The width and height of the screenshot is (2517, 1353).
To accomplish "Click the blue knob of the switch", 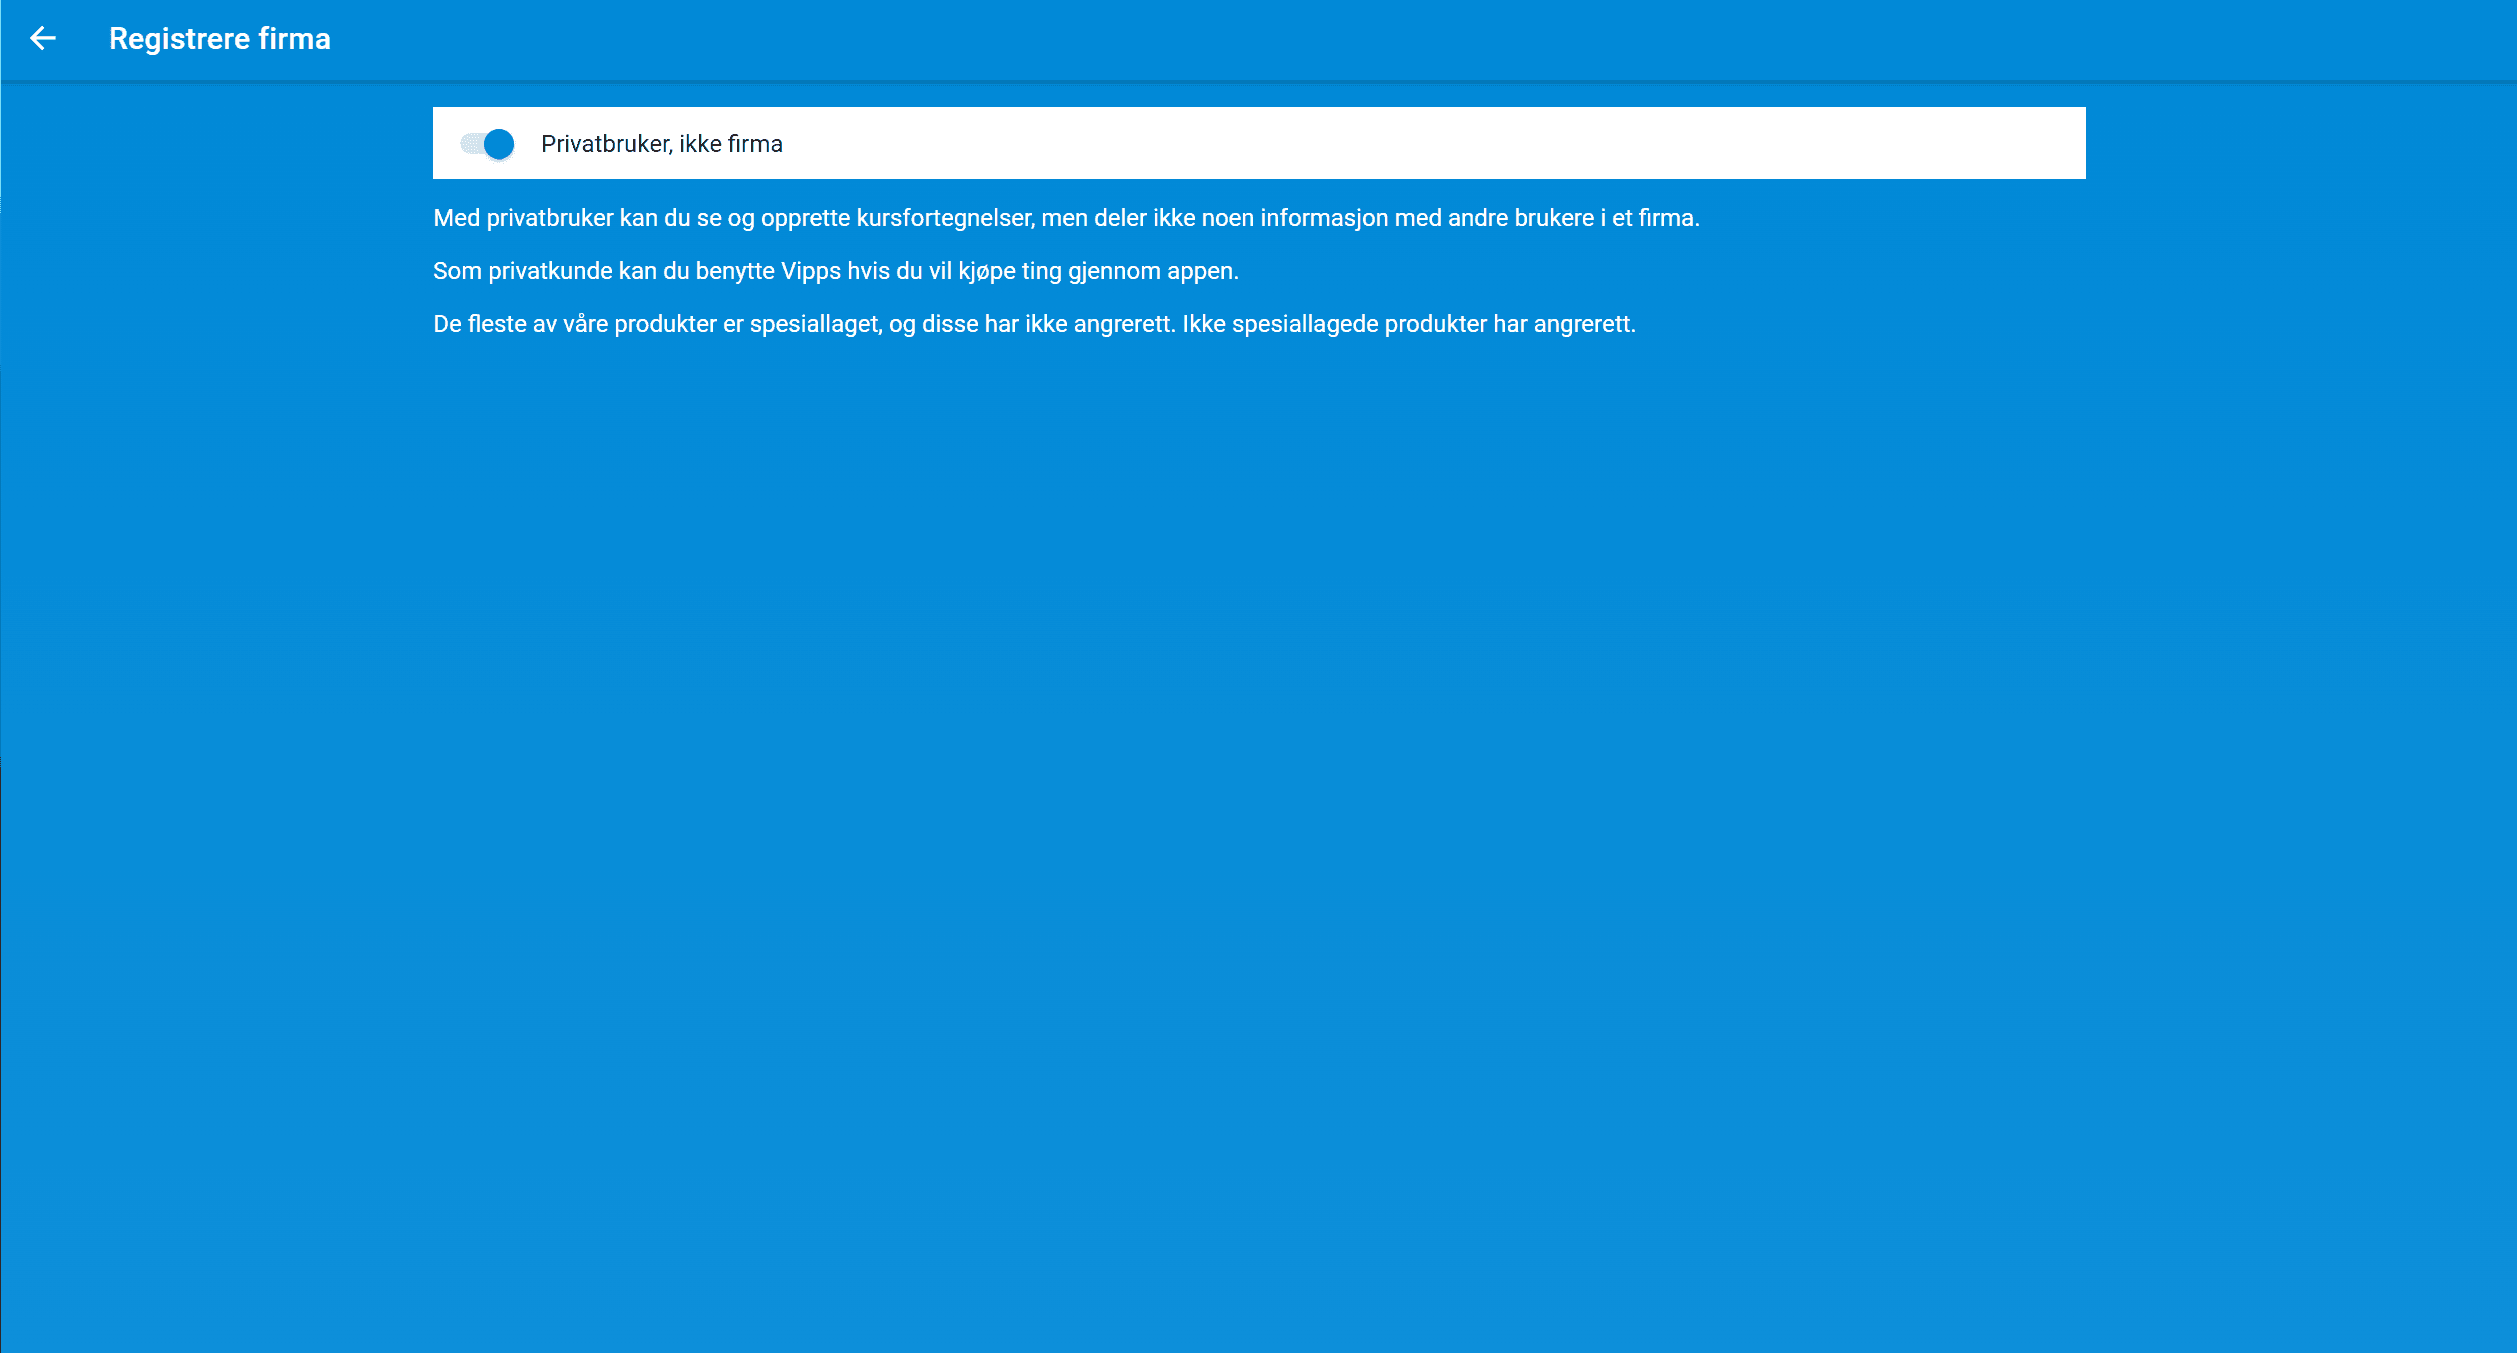I will (499, 144).
